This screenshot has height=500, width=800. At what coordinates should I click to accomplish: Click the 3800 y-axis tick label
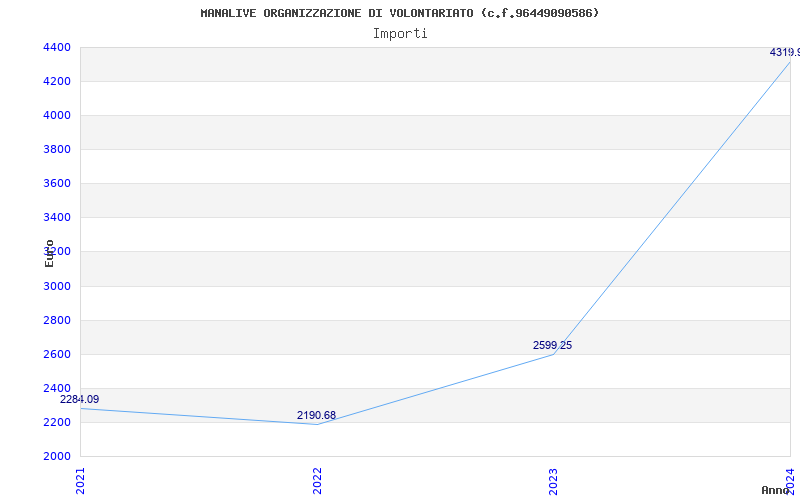pos(57,149)
